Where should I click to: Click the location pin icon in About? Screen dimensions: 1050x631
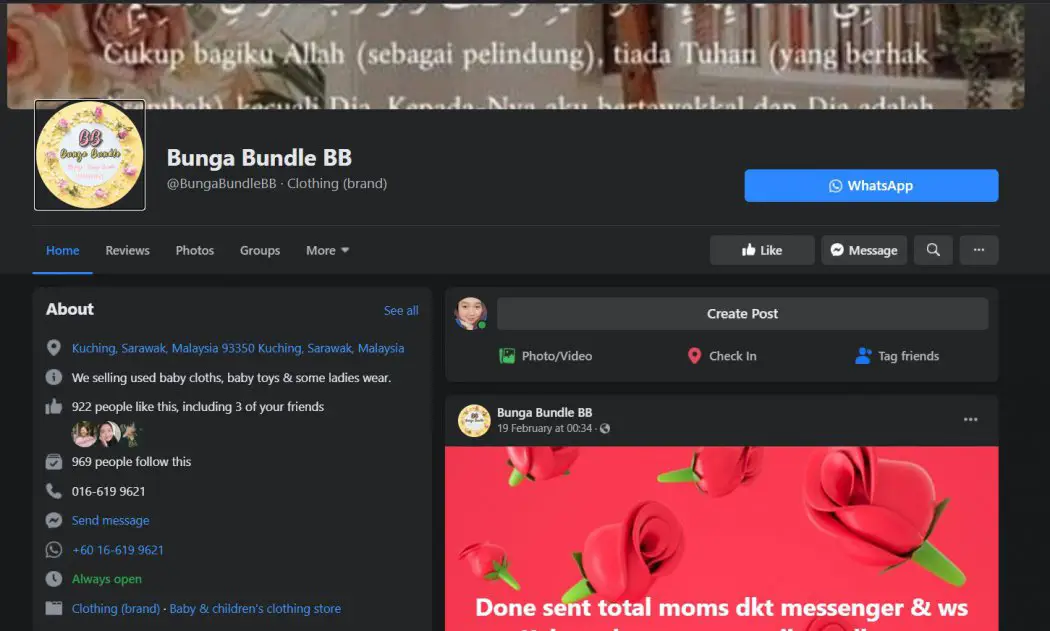point(54,348)
